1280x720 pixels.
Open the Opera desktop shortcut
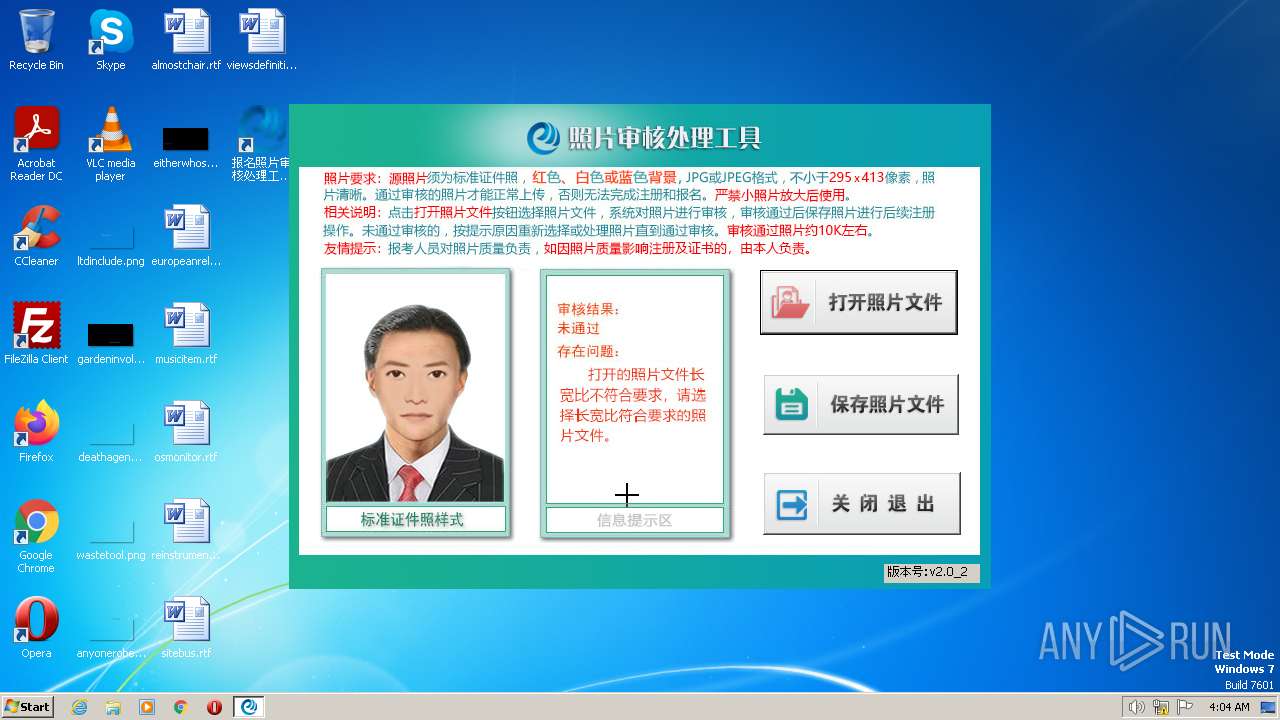(x=36, y=628)
